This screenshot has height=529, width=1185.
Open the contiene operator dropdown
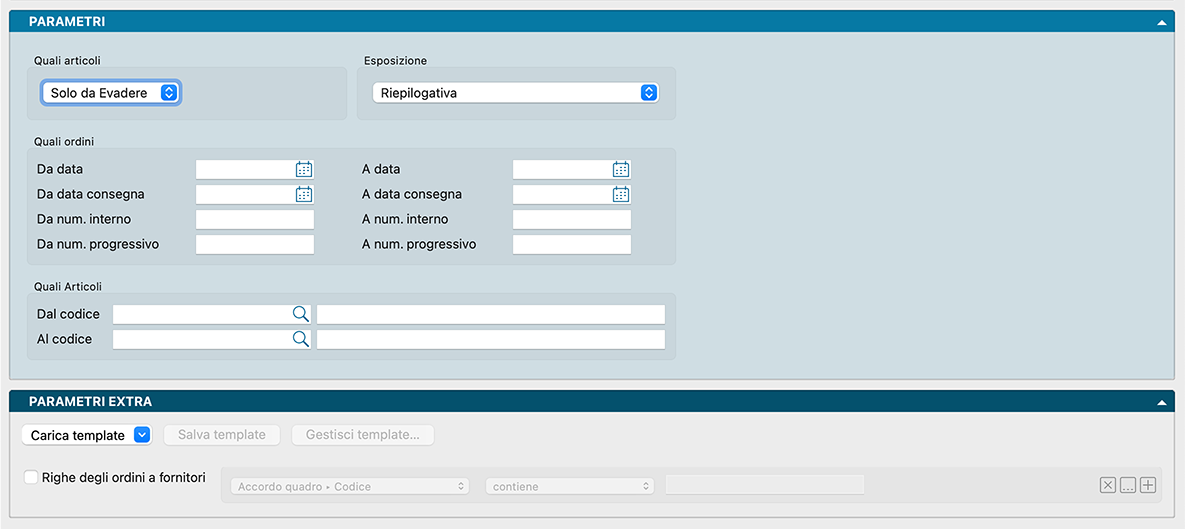[569, 486]
